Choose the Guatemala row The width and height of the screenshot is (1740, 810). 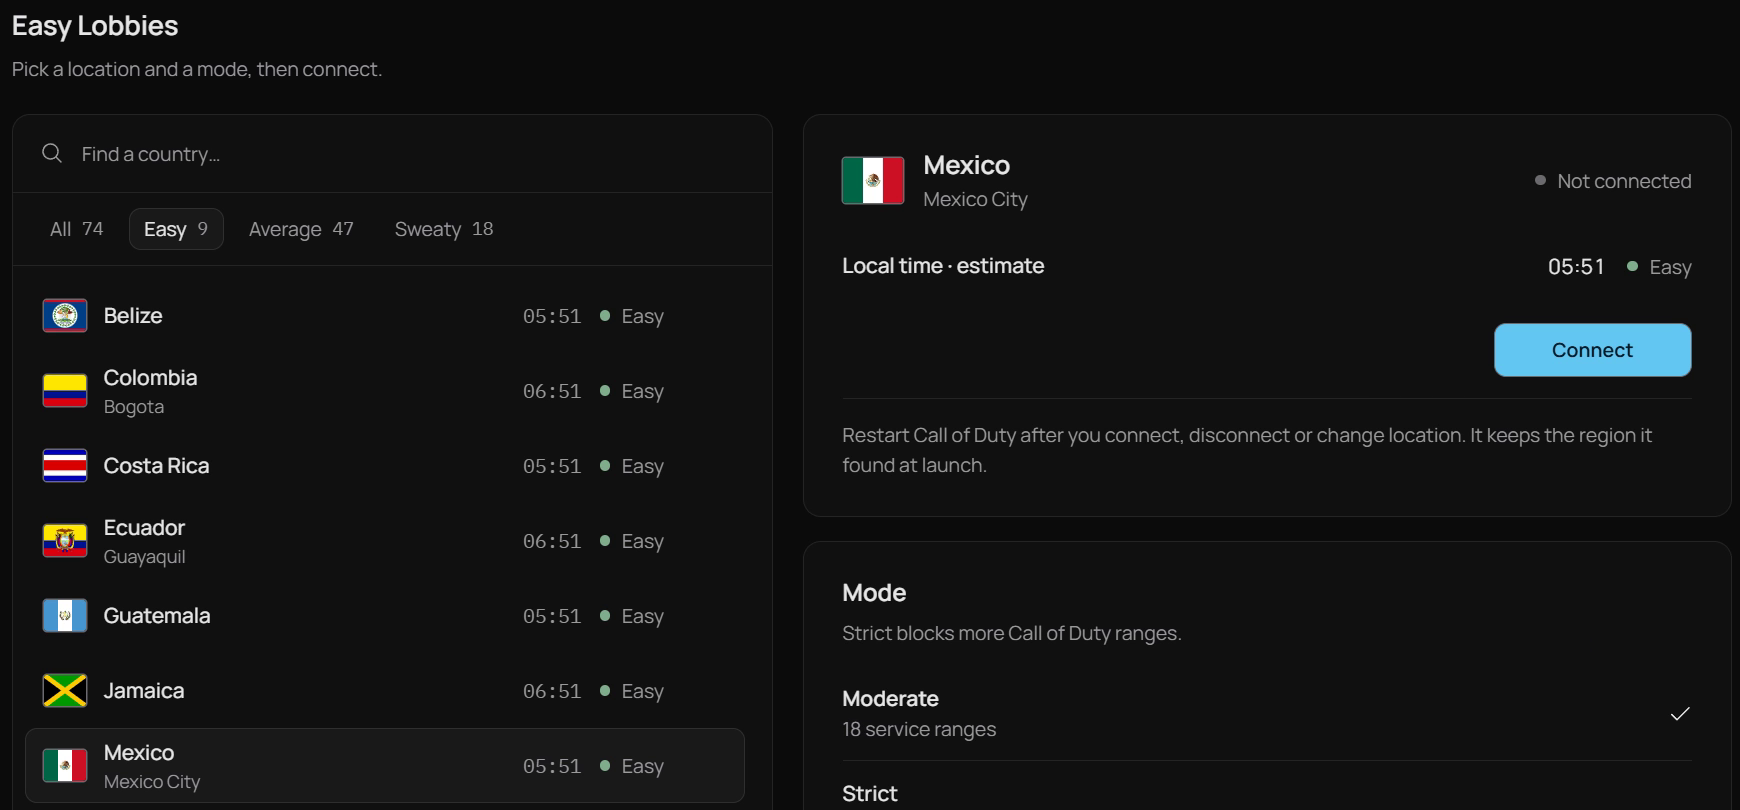(x=385, y=616)
